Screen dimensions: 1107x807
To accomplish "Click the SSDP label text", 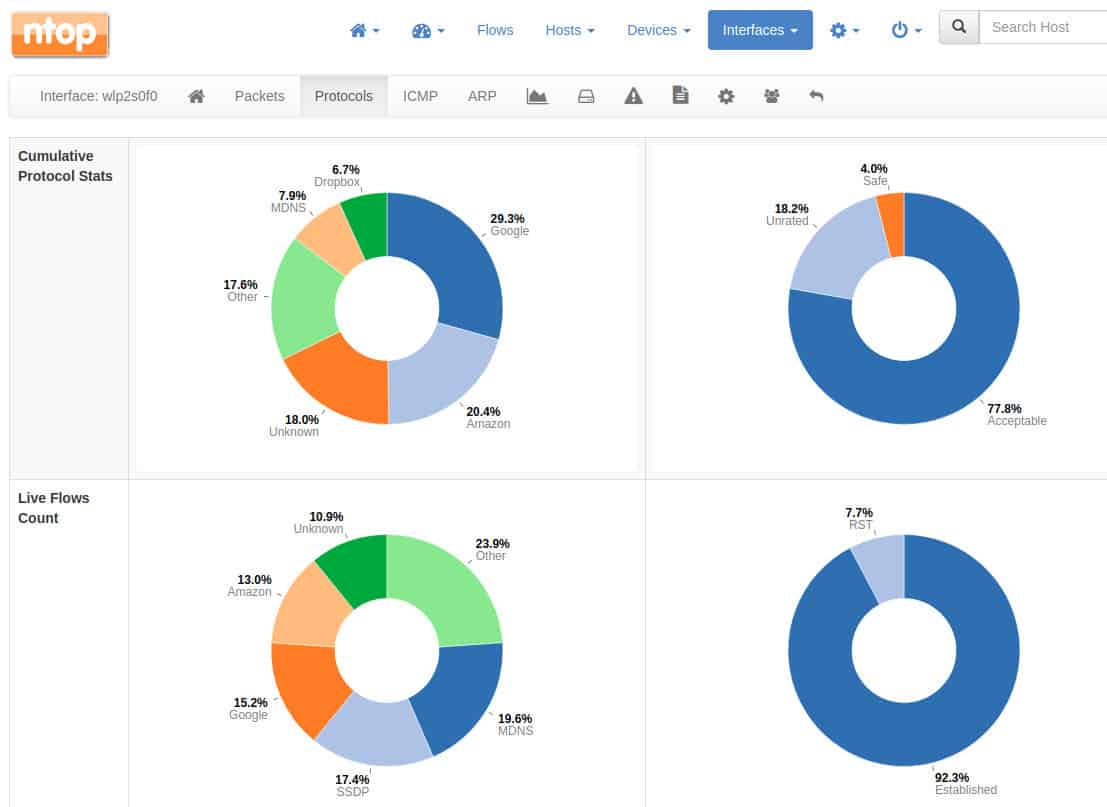I will click(x=352, y=791).
